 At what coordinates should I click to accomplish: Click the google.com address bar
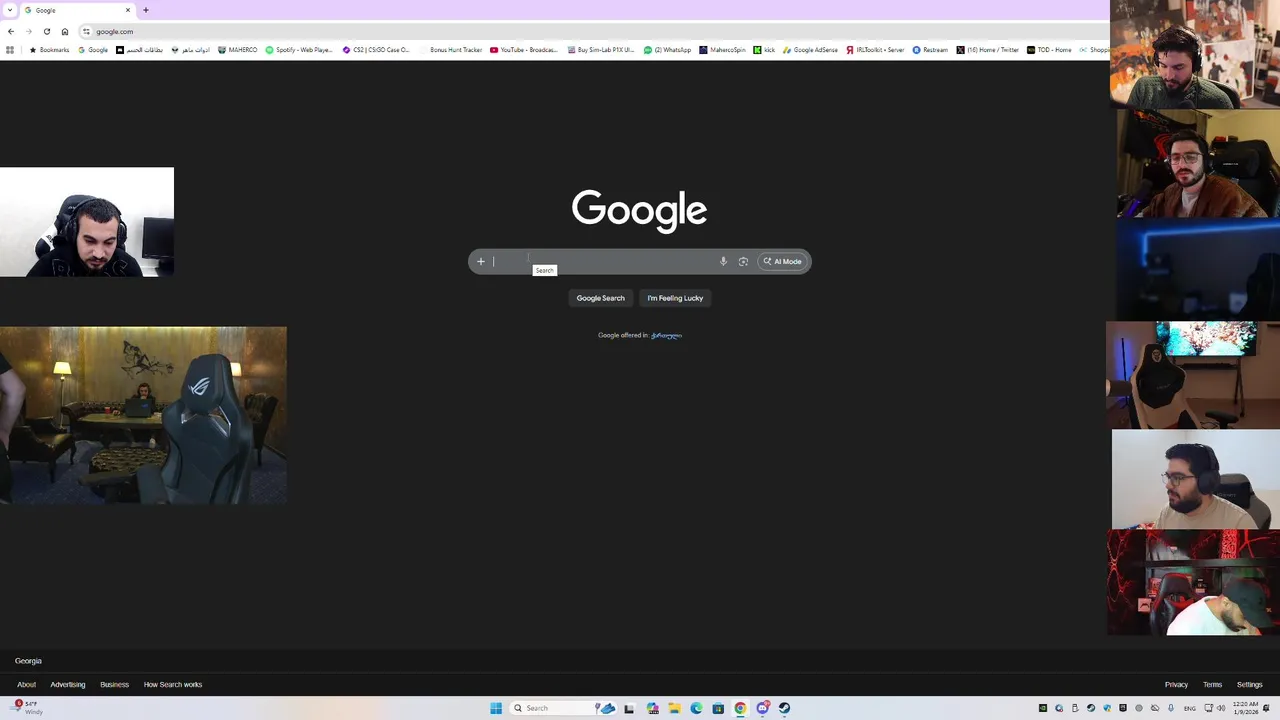590,31
